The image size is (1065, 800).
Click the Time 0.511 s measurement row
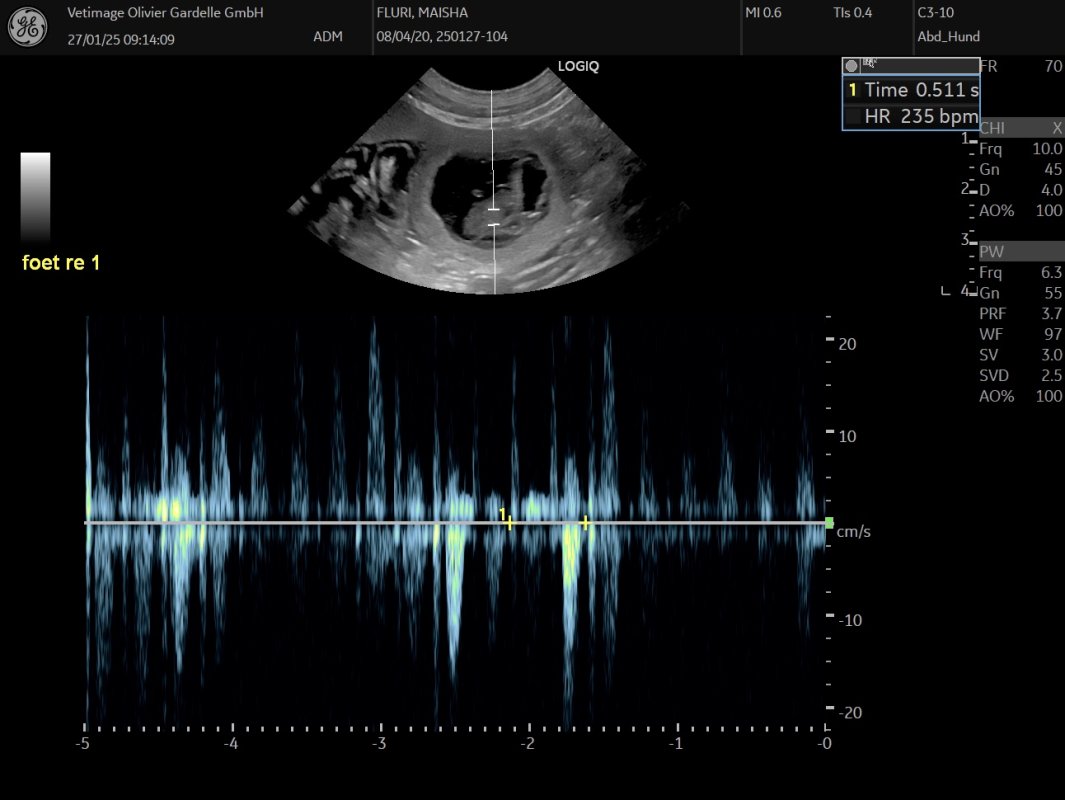[912, 90]
